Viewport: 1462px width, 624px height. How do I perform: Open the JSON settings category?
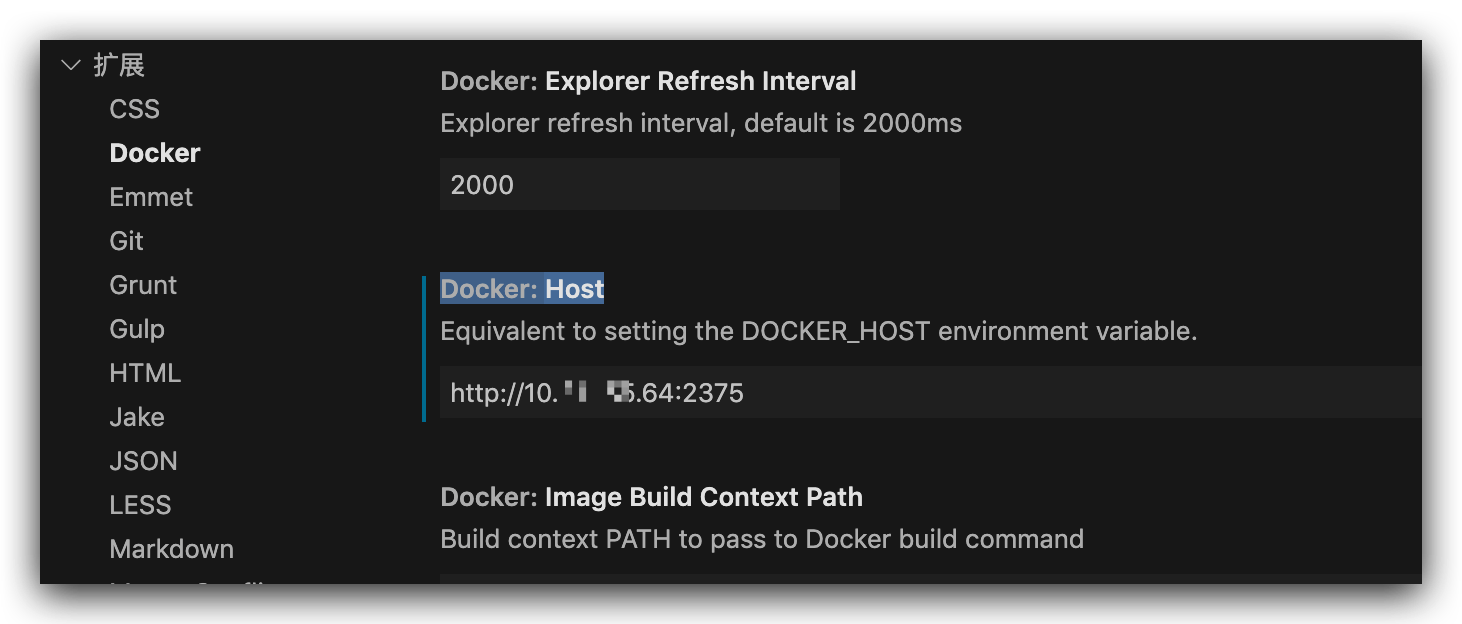(x=143, y=461)
